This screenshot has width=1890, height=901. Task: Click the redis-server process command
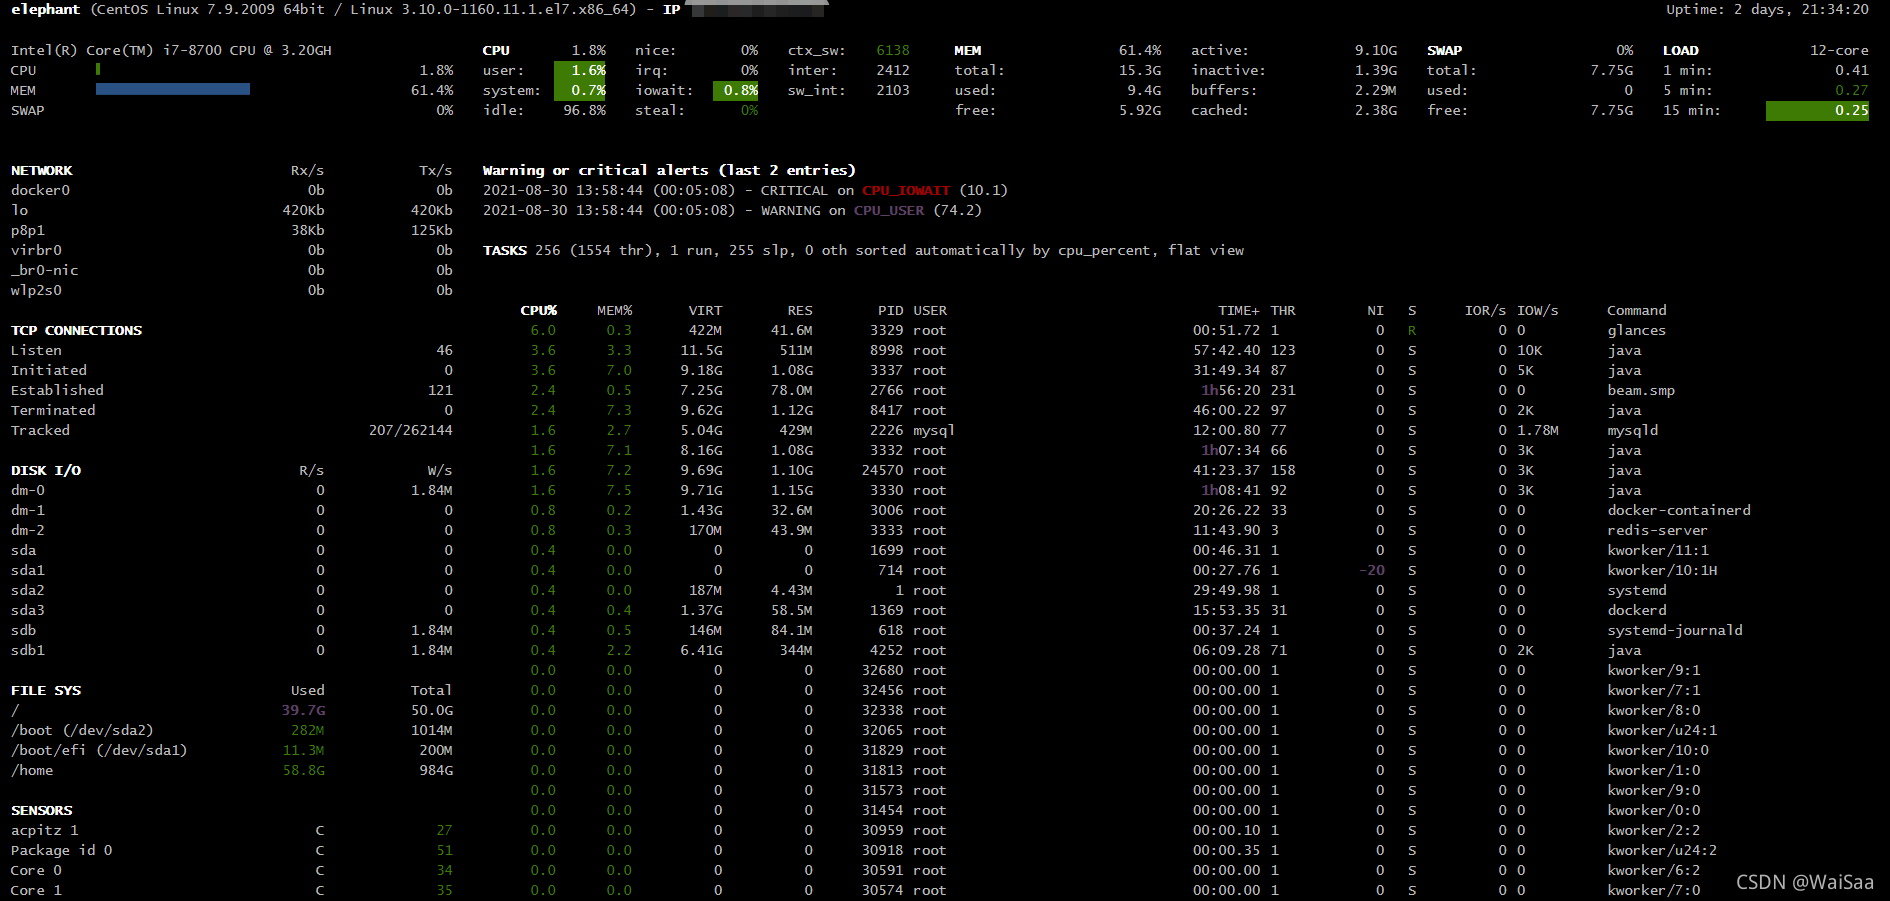[1657, 530]
